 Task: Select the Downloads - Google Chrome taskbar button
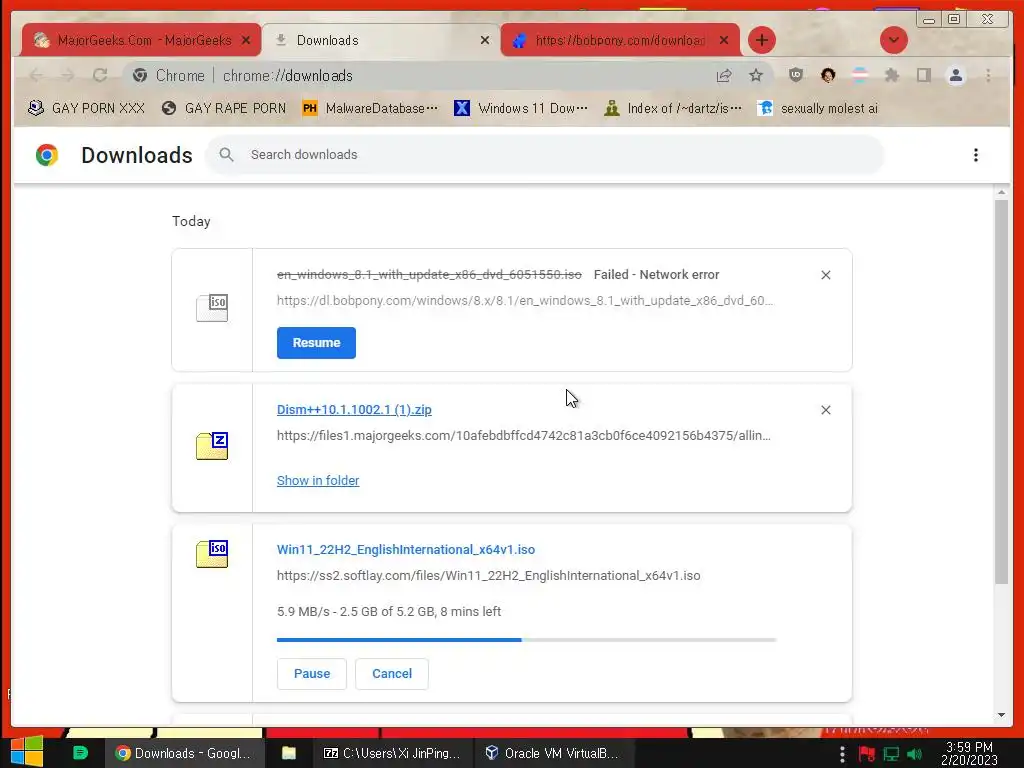(185, 754)
